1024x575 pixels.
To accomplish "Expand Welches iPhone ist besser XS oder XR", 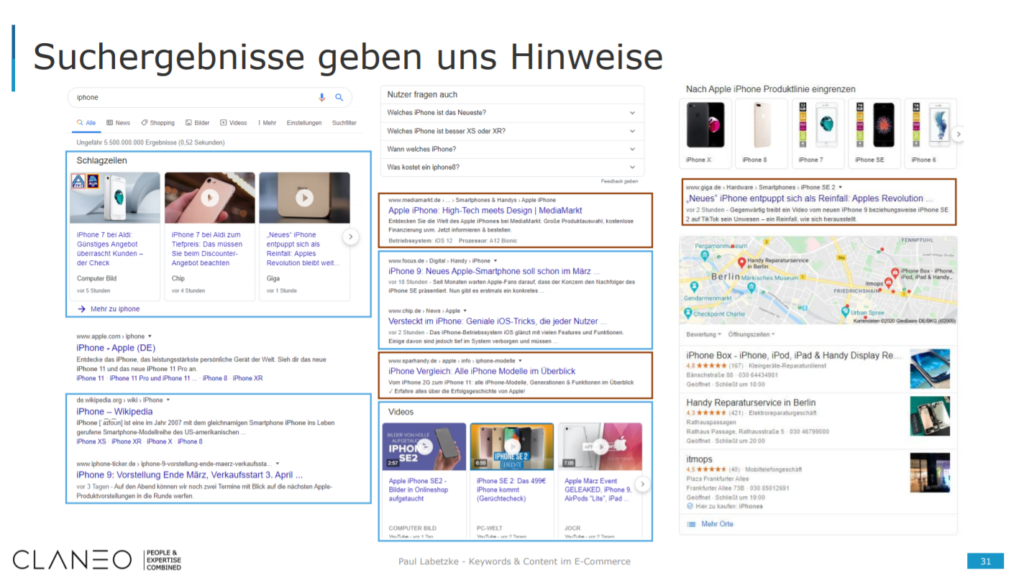I will pos(512,131).
